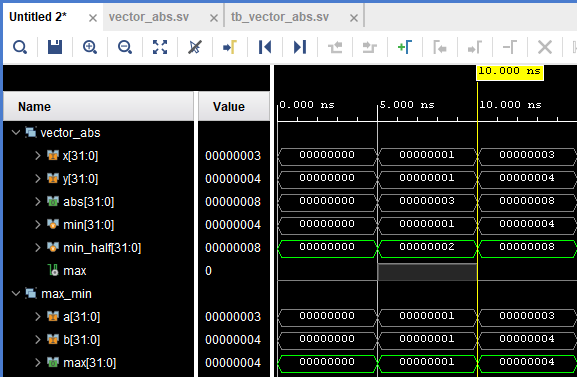Screen dimensions: 577x377
Task: Click the Next Transition icon
Action: 370,47
